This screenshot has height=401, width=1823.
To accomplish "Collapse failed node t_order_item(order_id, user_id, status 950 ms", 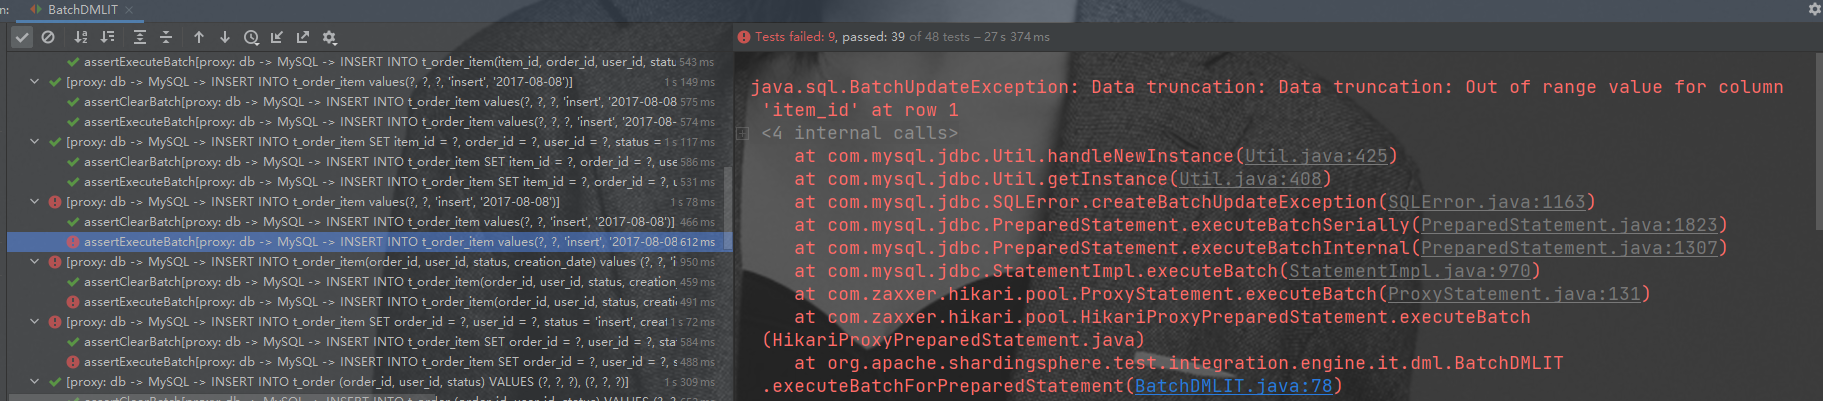I will pos(35,262).
